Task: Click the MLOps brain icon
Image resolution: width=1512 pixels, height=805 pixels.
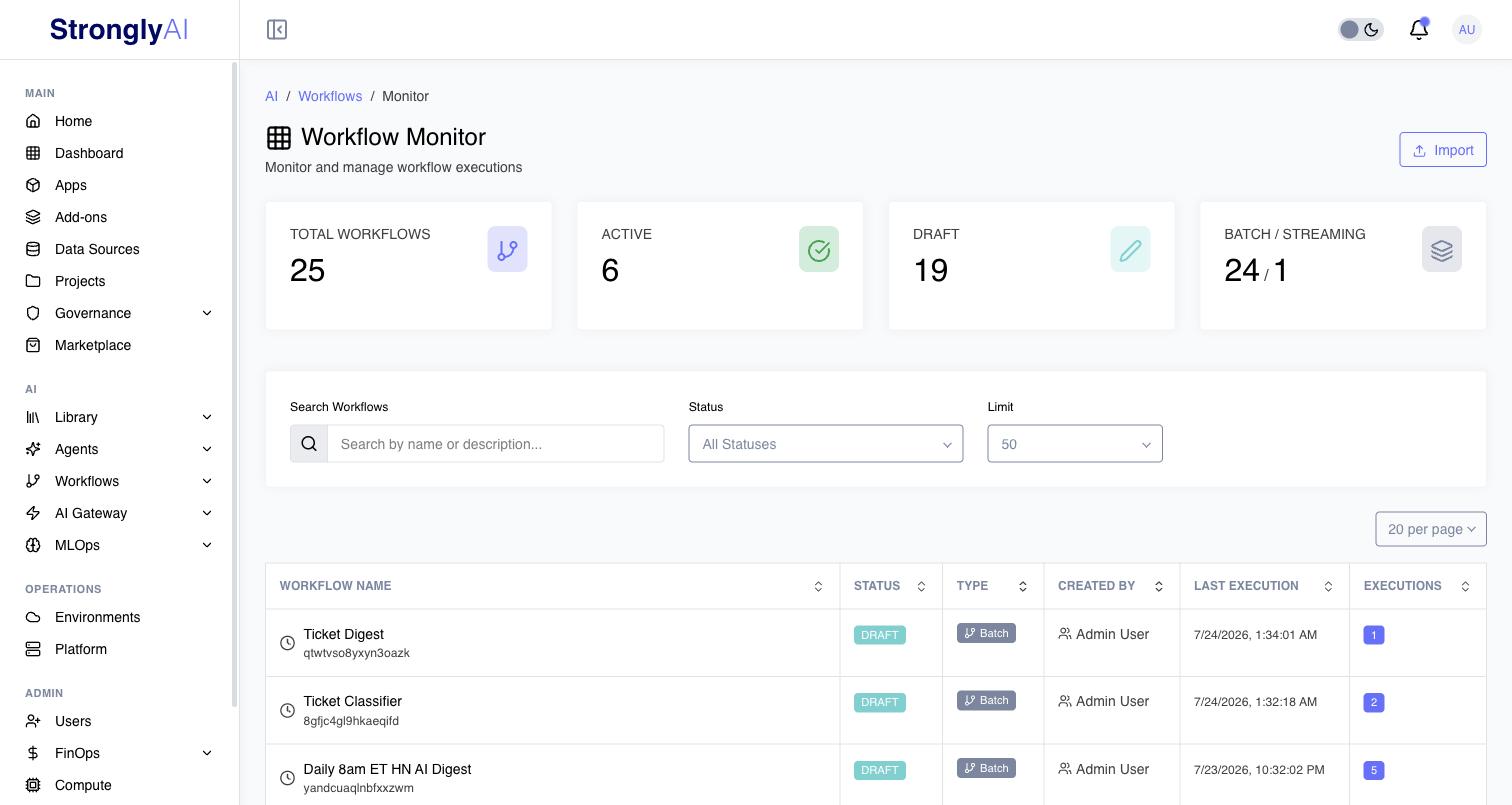Action: 33,545
